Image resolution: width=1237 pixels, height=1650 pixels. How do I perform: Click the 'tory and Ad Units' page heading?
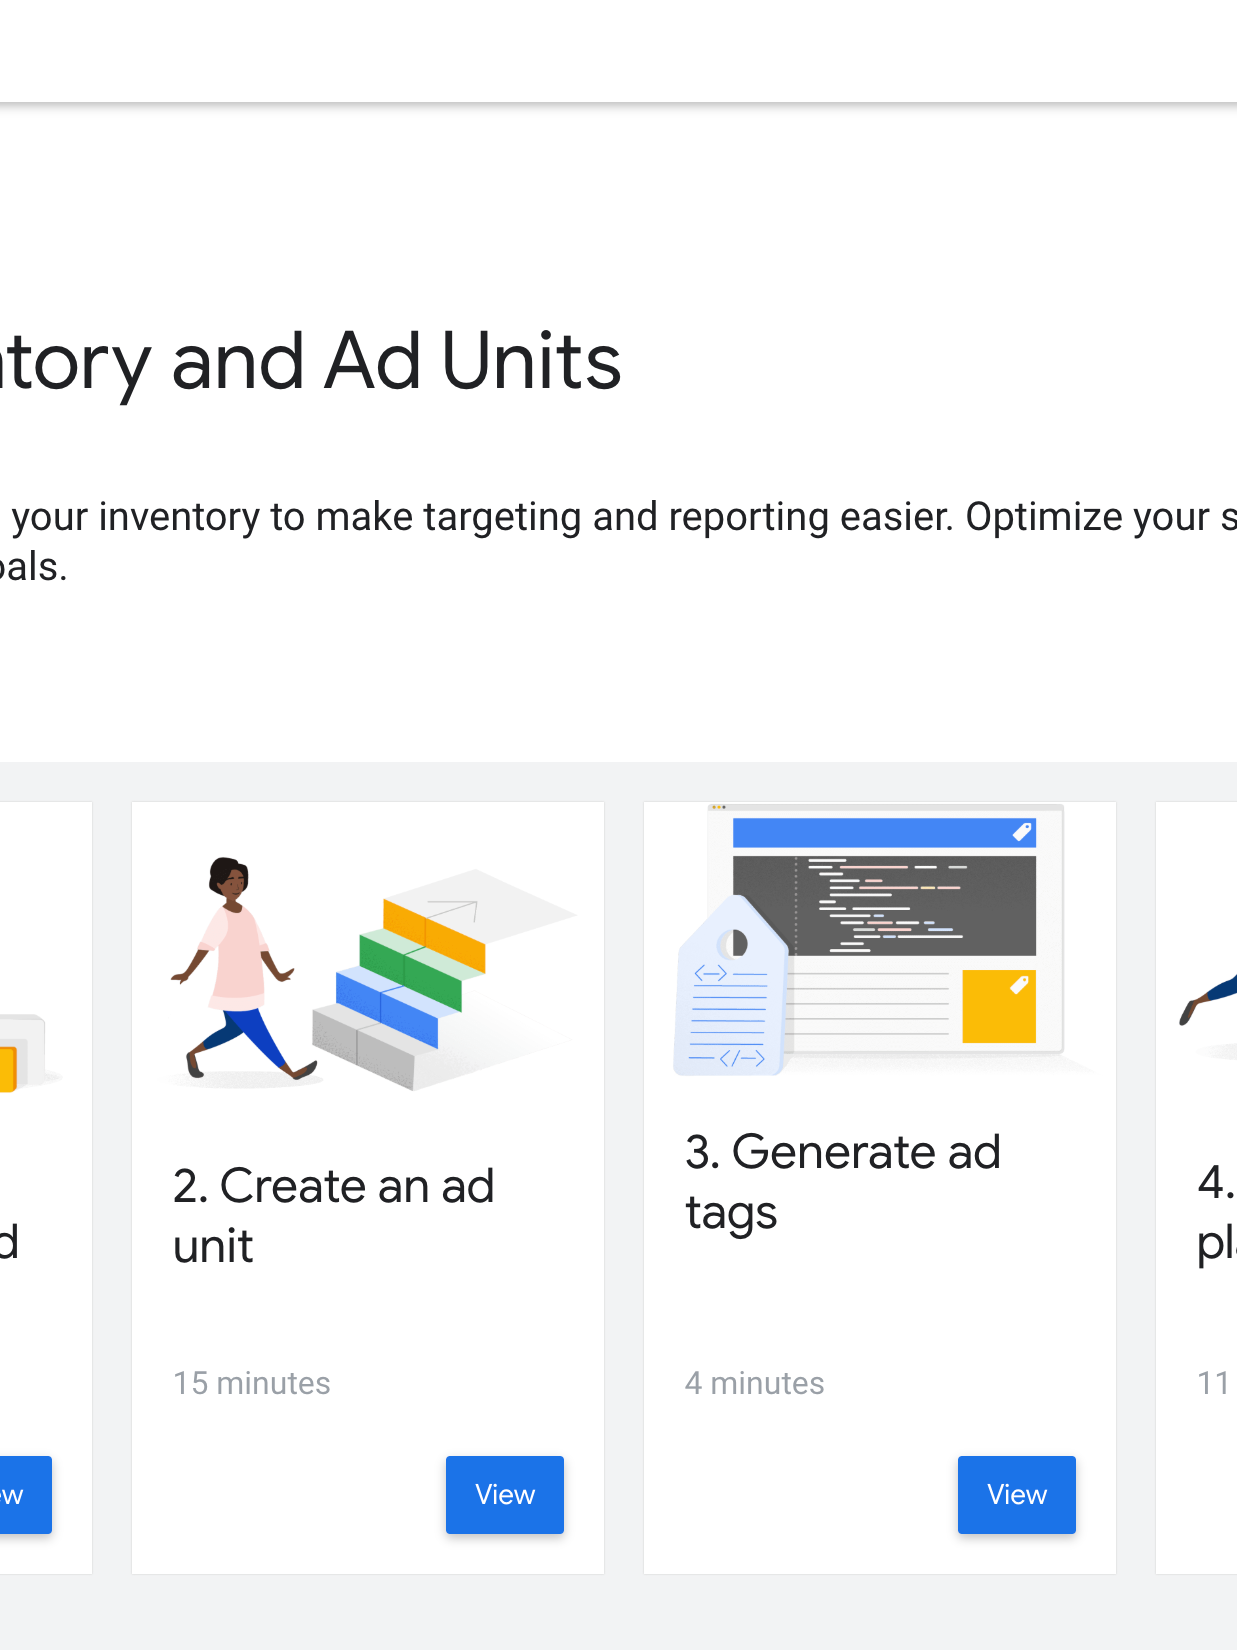coord(310,362)
